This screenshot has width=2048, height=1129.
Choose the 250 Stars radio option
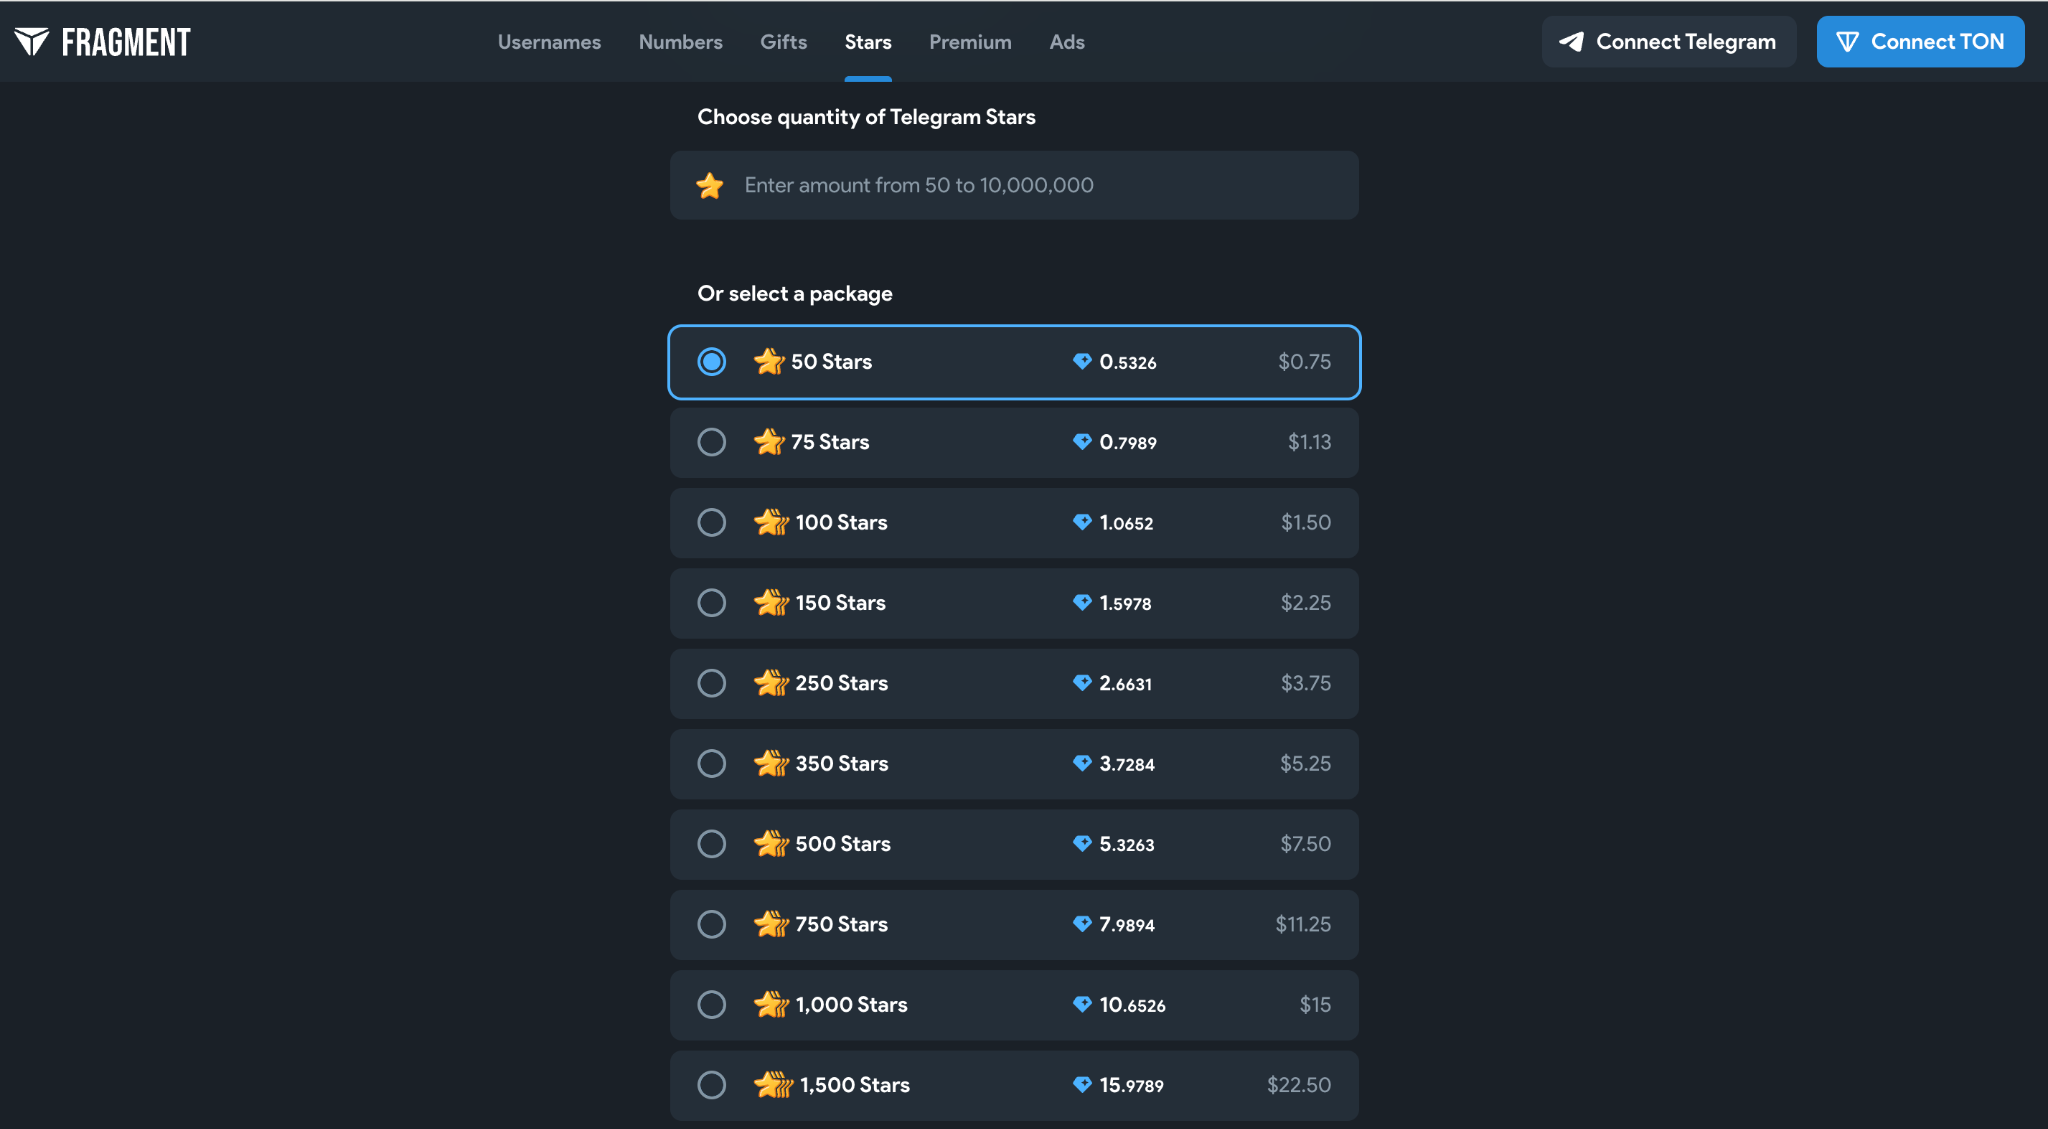coord(711,682)
